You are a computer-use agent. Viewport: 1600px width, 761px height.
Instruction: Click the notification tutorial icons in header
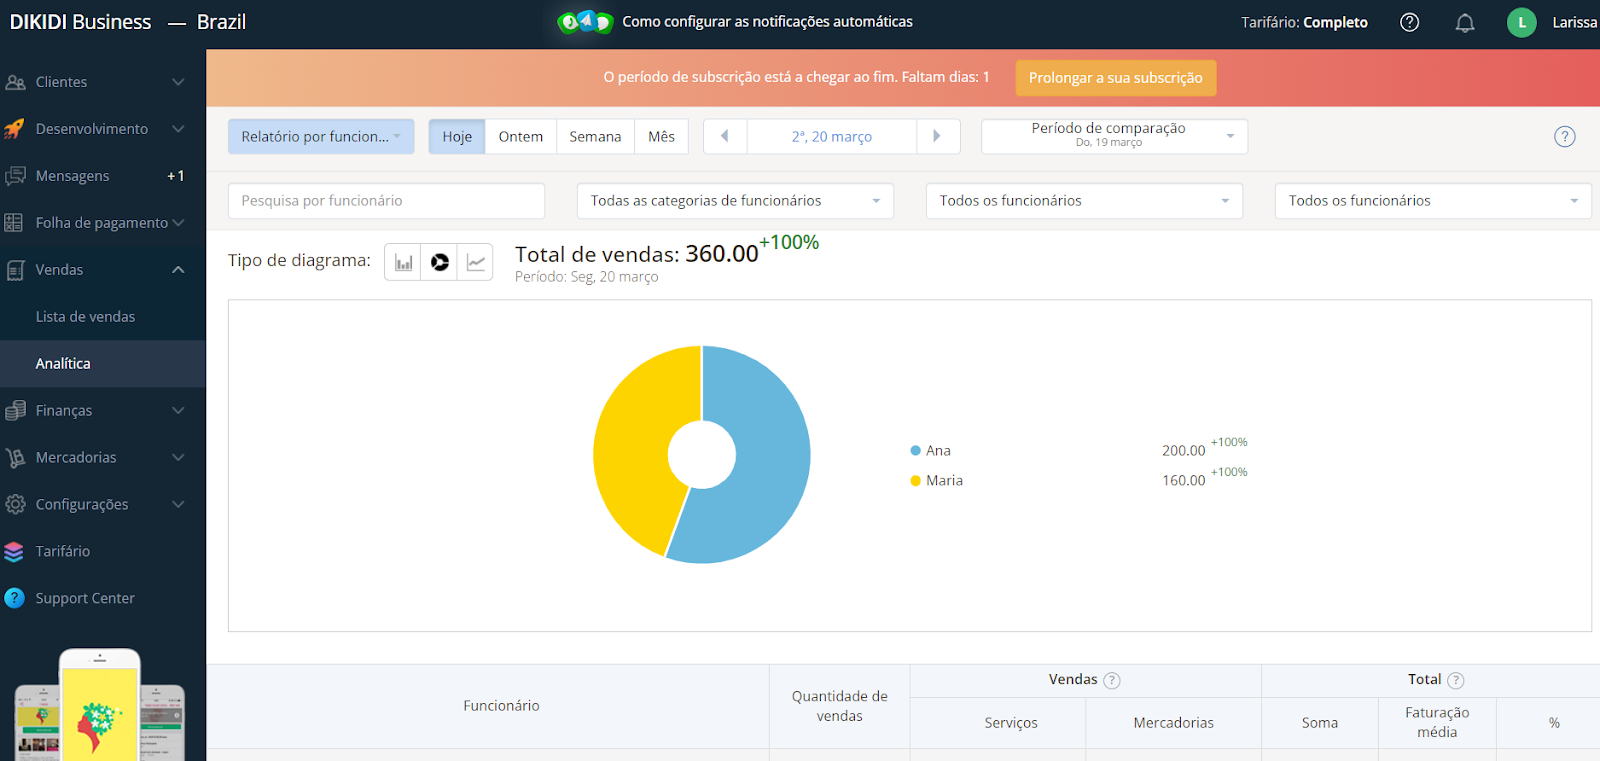click(585, 21)
